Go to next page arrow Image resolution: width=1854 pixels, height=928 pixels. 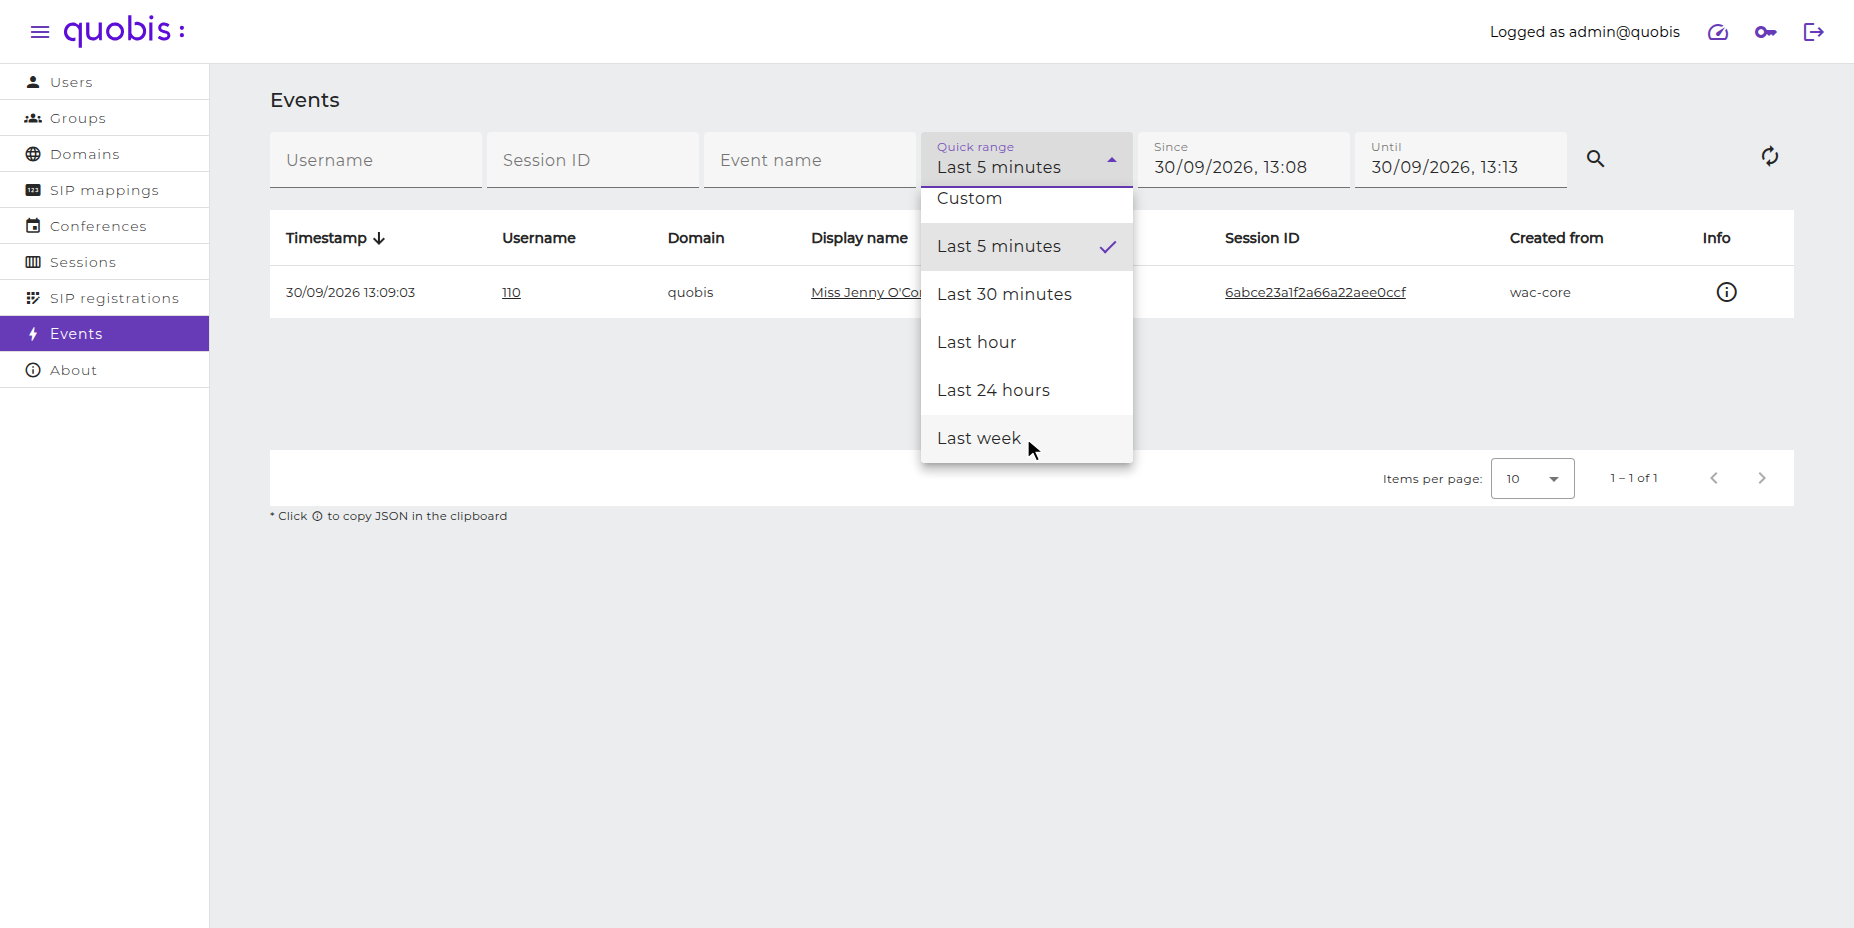tap(1762, 478)
